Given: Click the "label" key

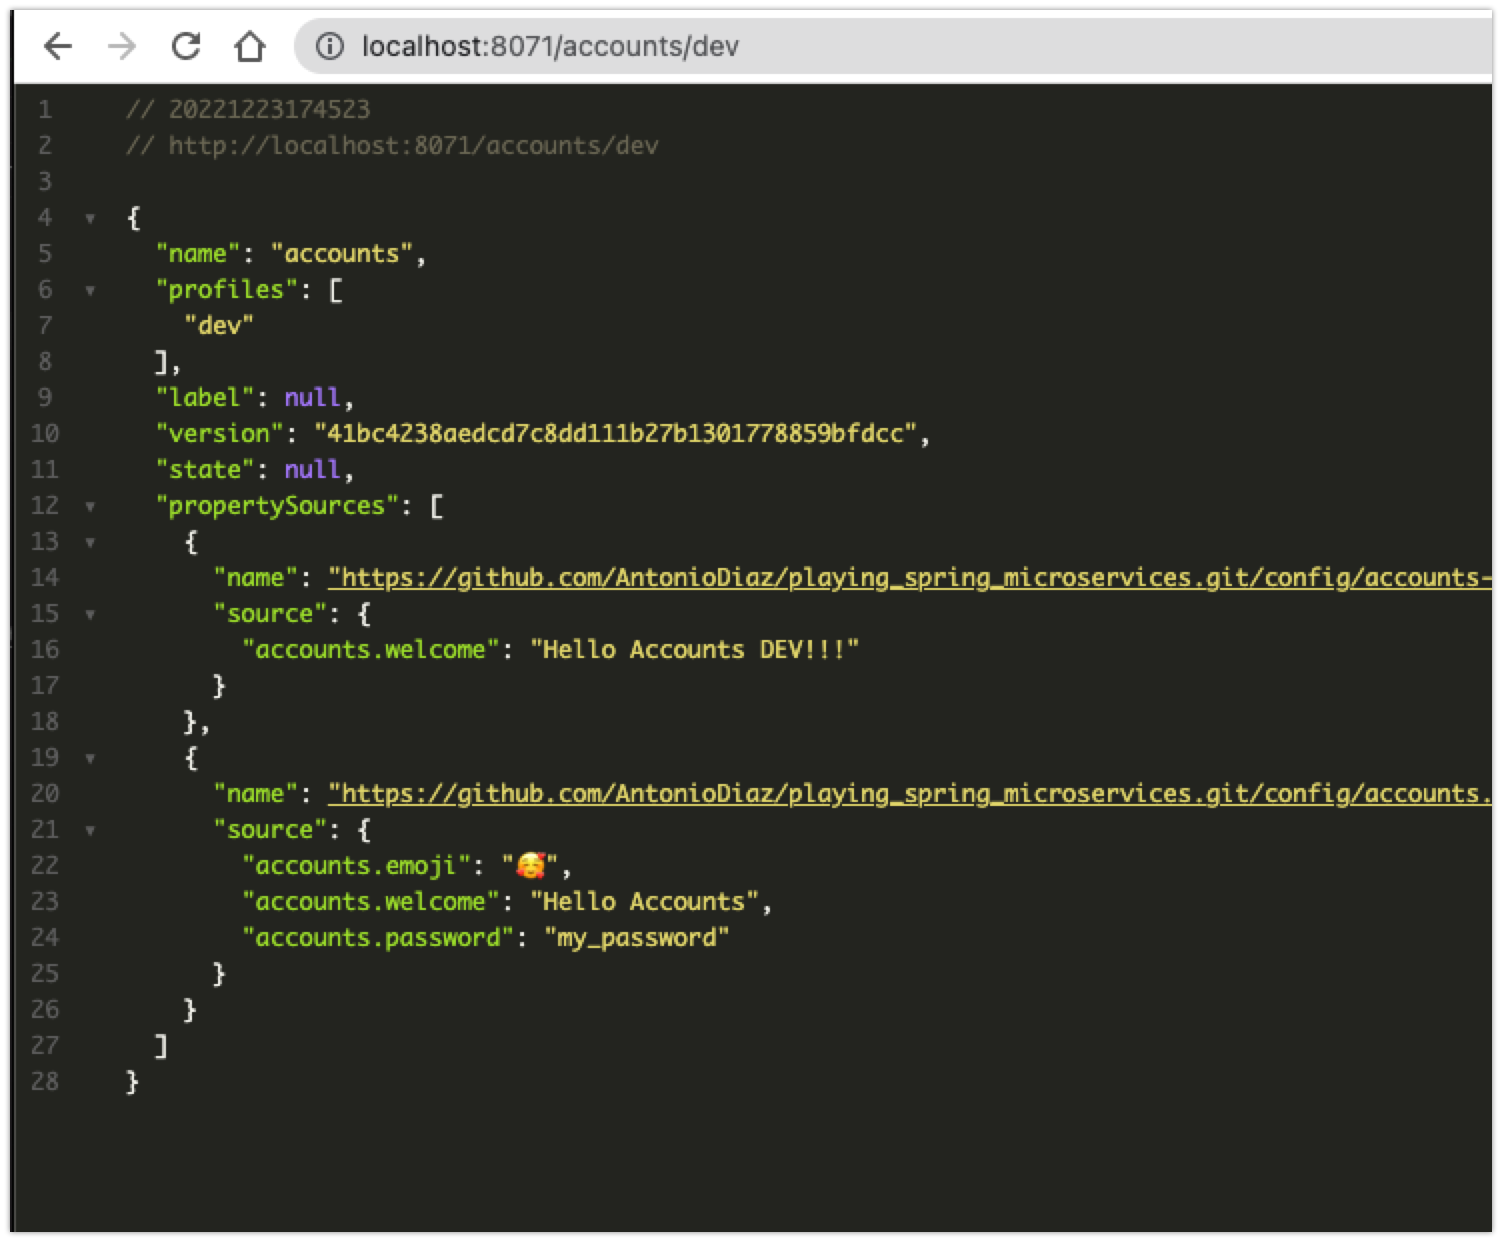Looking at the screenshot, I should click(205, 398).
